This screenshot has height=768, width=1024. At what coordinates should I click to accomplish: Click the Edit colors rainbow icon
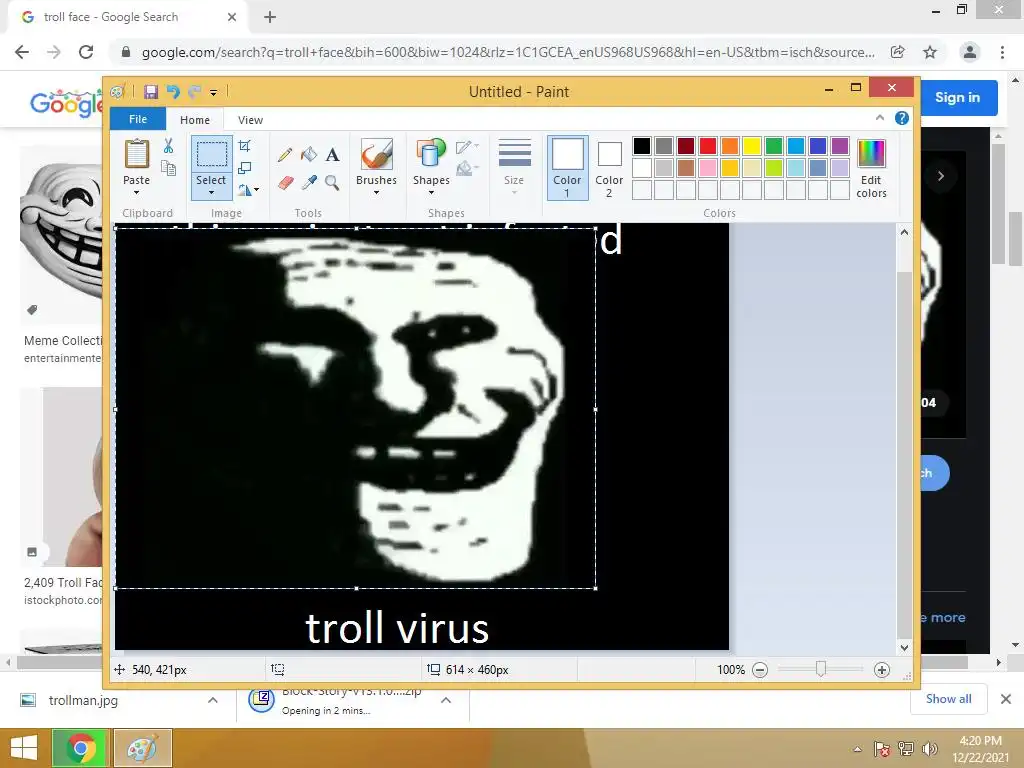871,153
